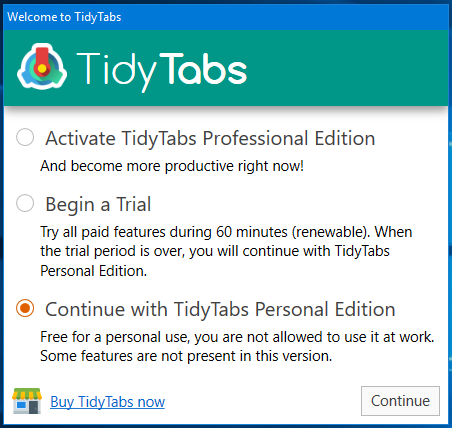The image size is (452, 428).
Task: Click the green header banner empty area
Action: point(347,68)
